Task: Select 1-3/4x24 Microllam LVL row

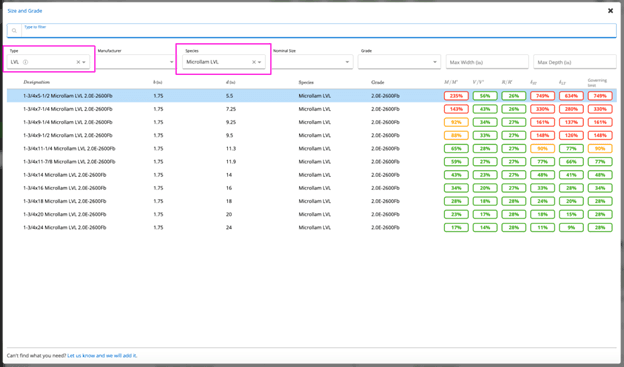Action: click(x=312, y=227)
